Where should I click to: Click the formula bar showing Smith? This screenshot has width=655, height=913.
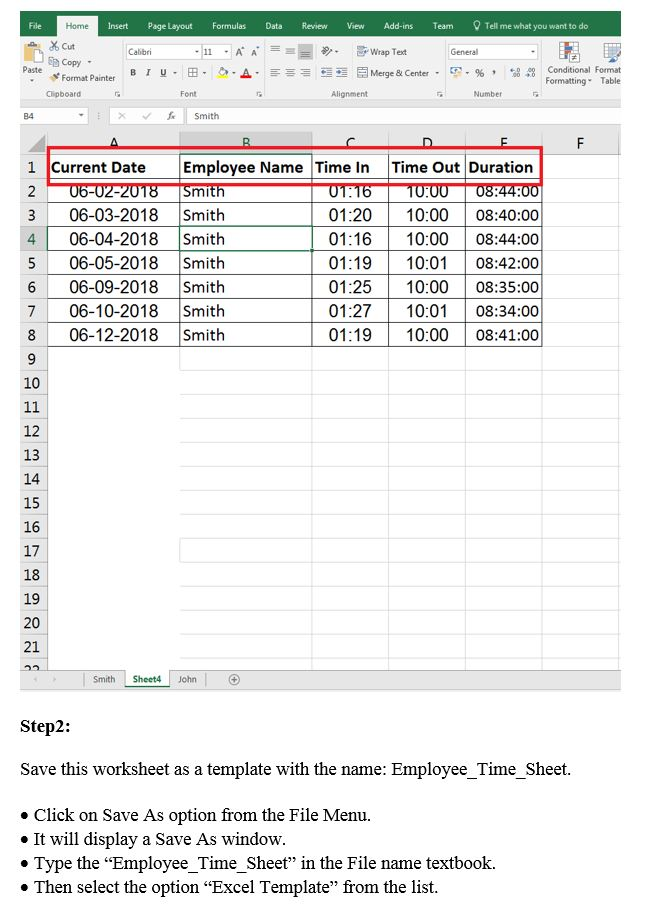click(403, 116)
